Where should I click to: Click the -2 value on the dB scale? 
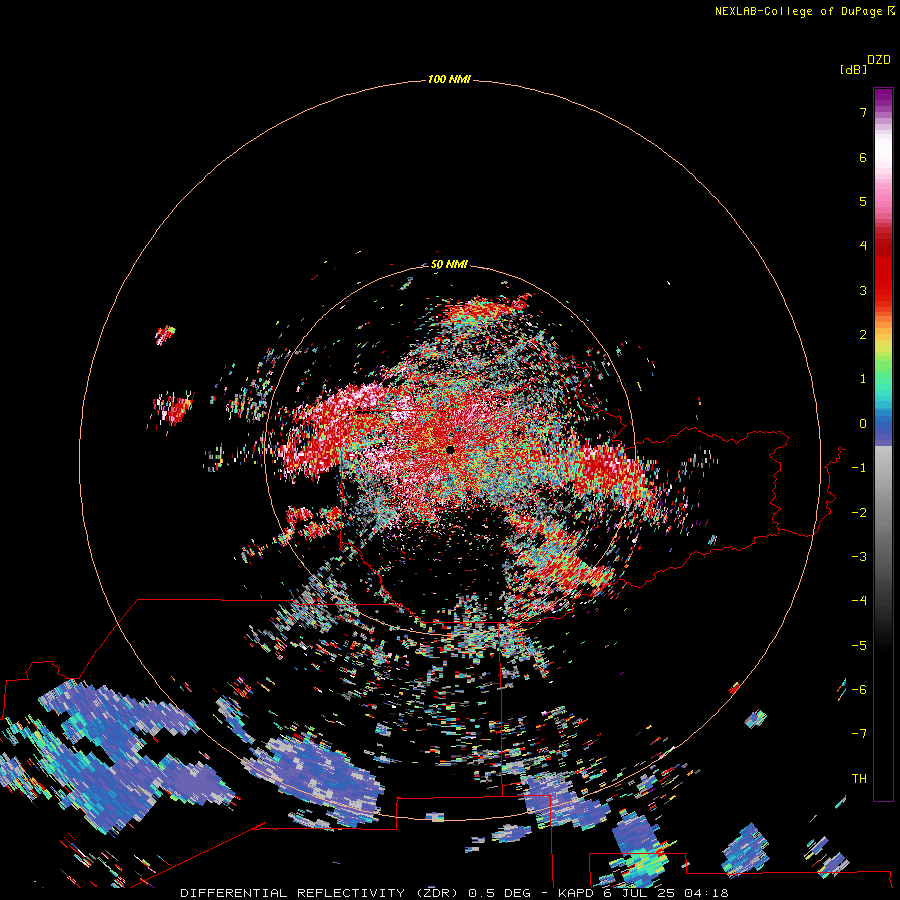tap(859, 513)
